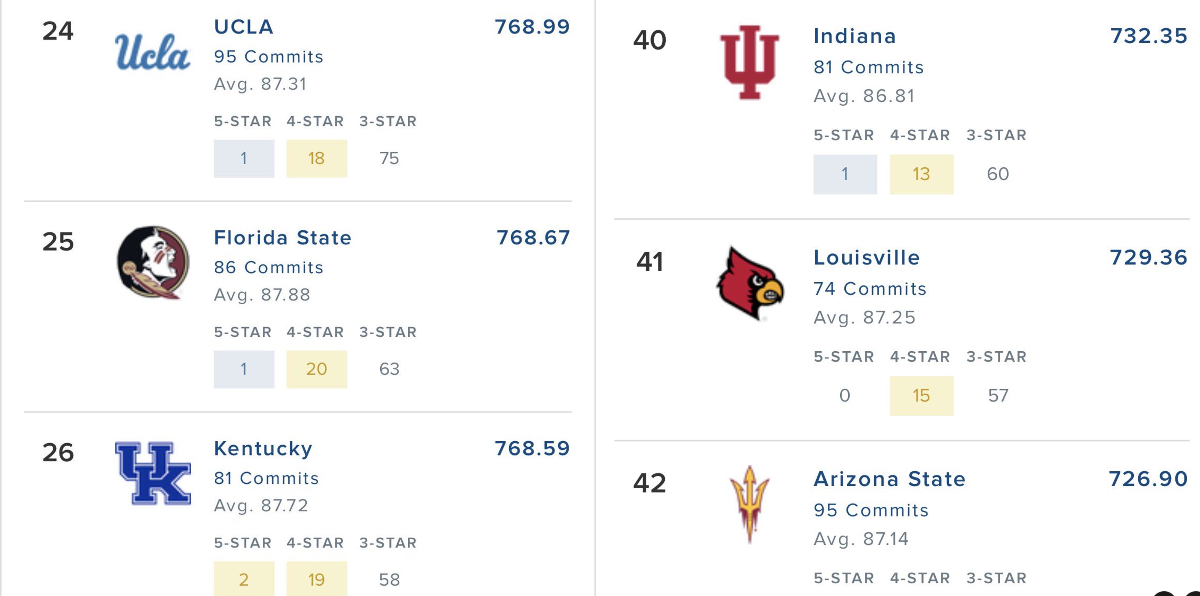1200x596 pixels.
Task: Select UCLA's 4-star count box showing 18
Action: point(317,158)
